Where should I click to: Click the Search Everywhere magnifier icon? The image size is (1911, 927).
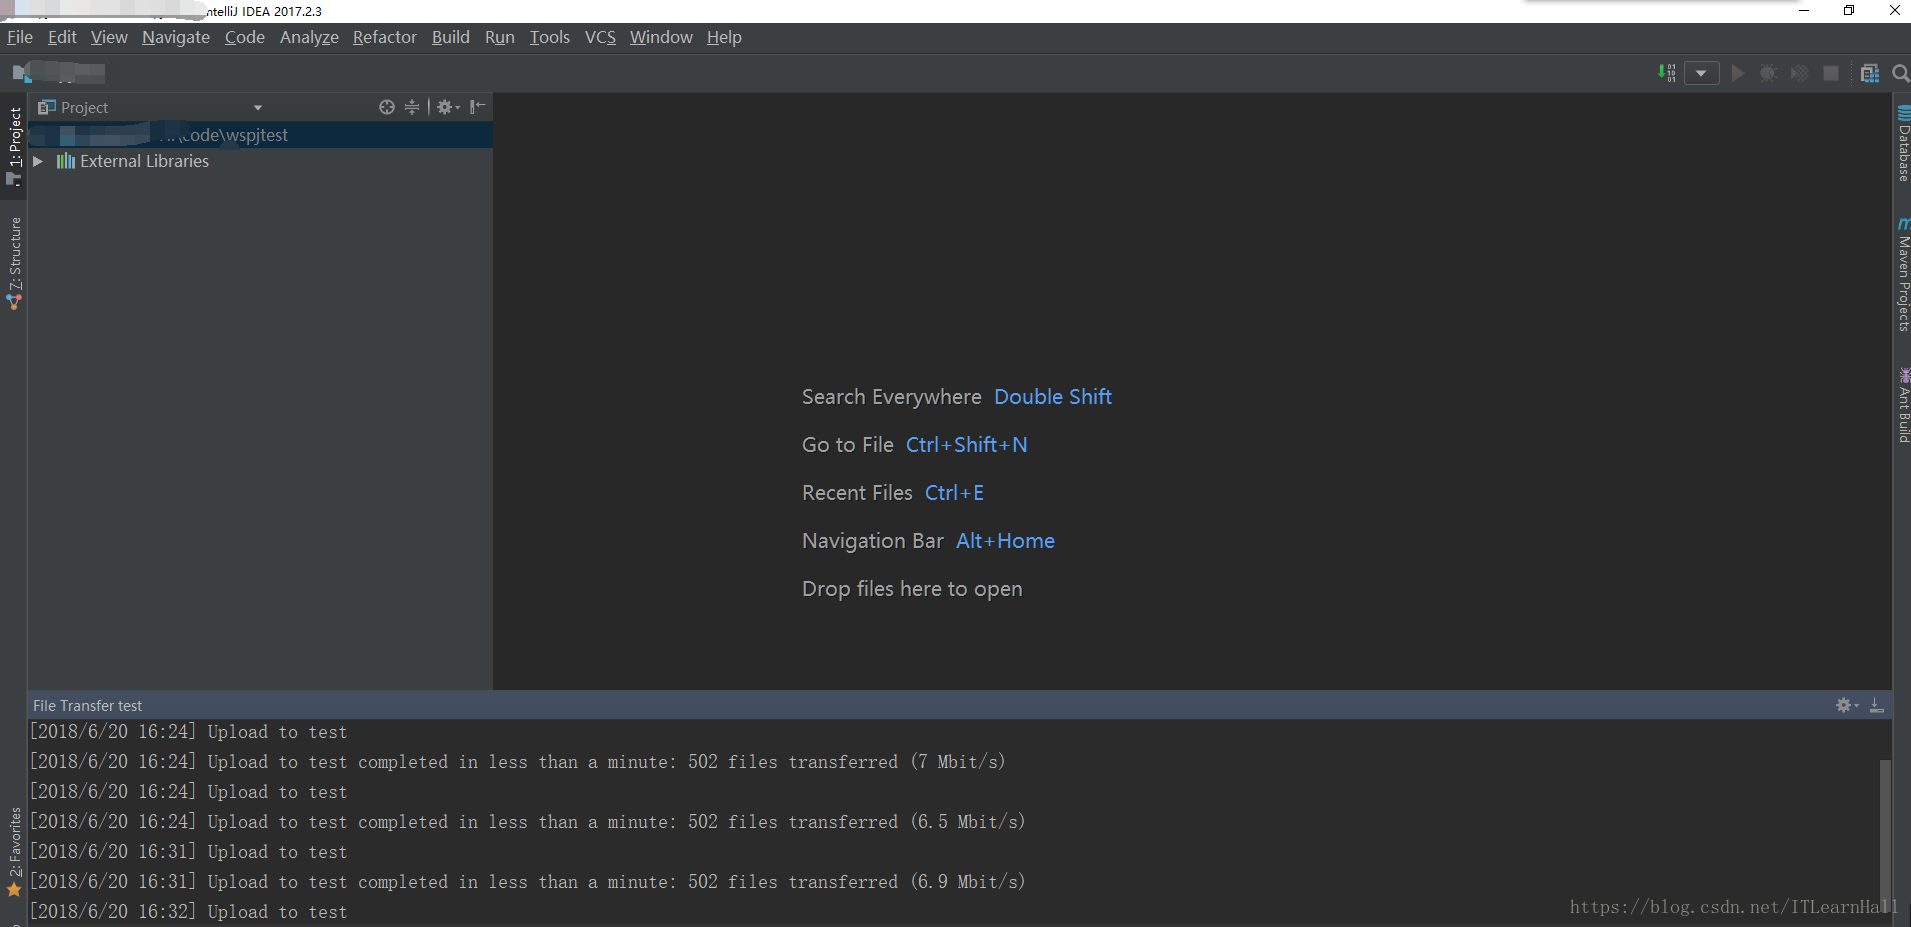1900,73
